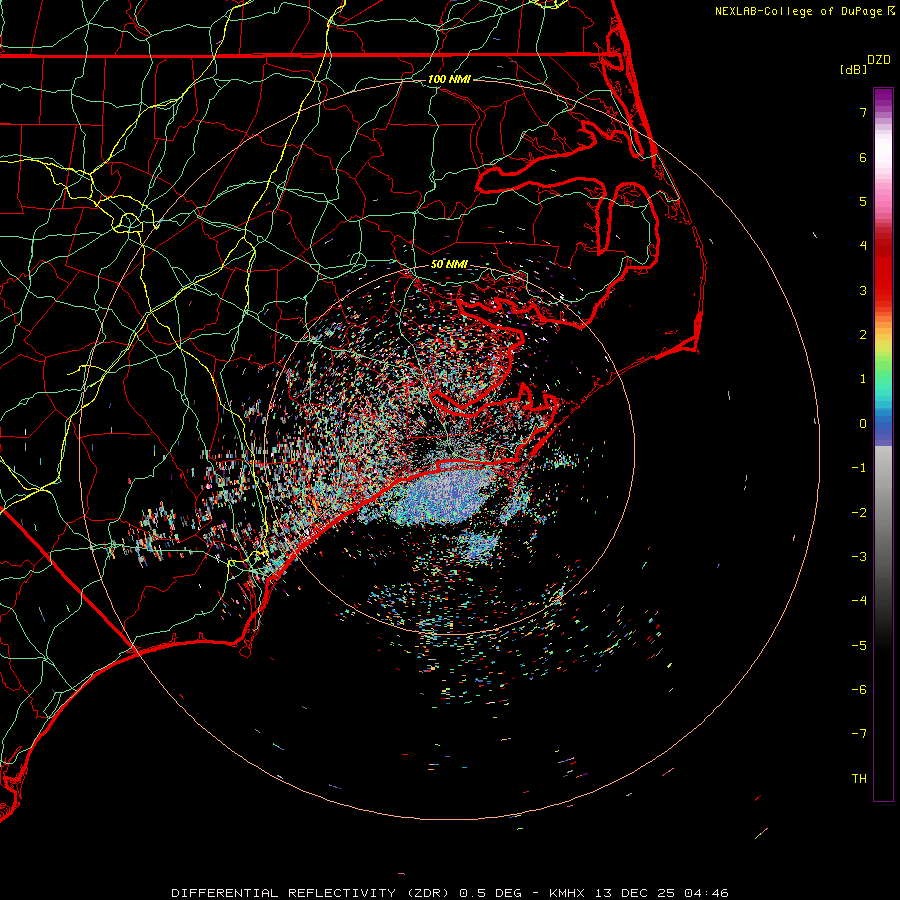Click the -7 value on color scale
900x900 pixels.
point(859,734)
